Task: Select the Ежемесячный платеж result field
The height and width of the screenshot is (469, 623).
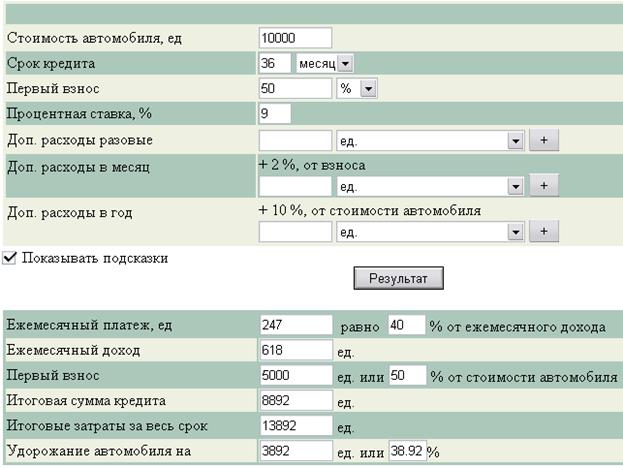Action: pos(294,326)
